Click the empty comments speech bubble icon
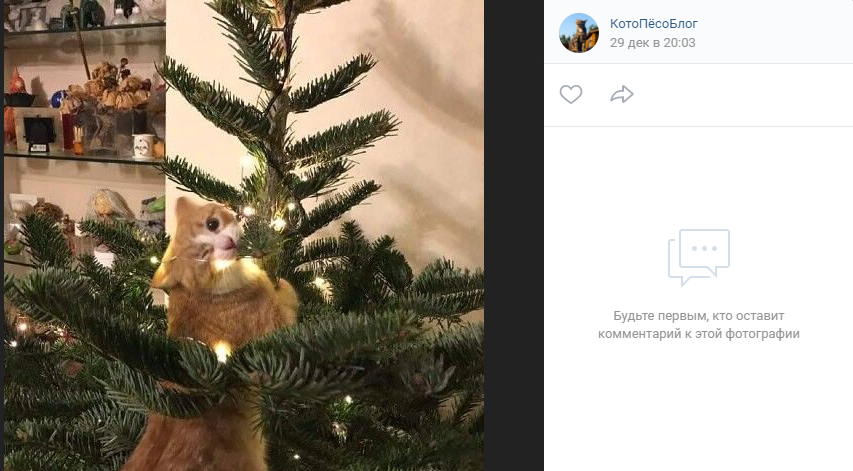The height and width of the screenshot is (471, 853). click(x=699, y=257)
